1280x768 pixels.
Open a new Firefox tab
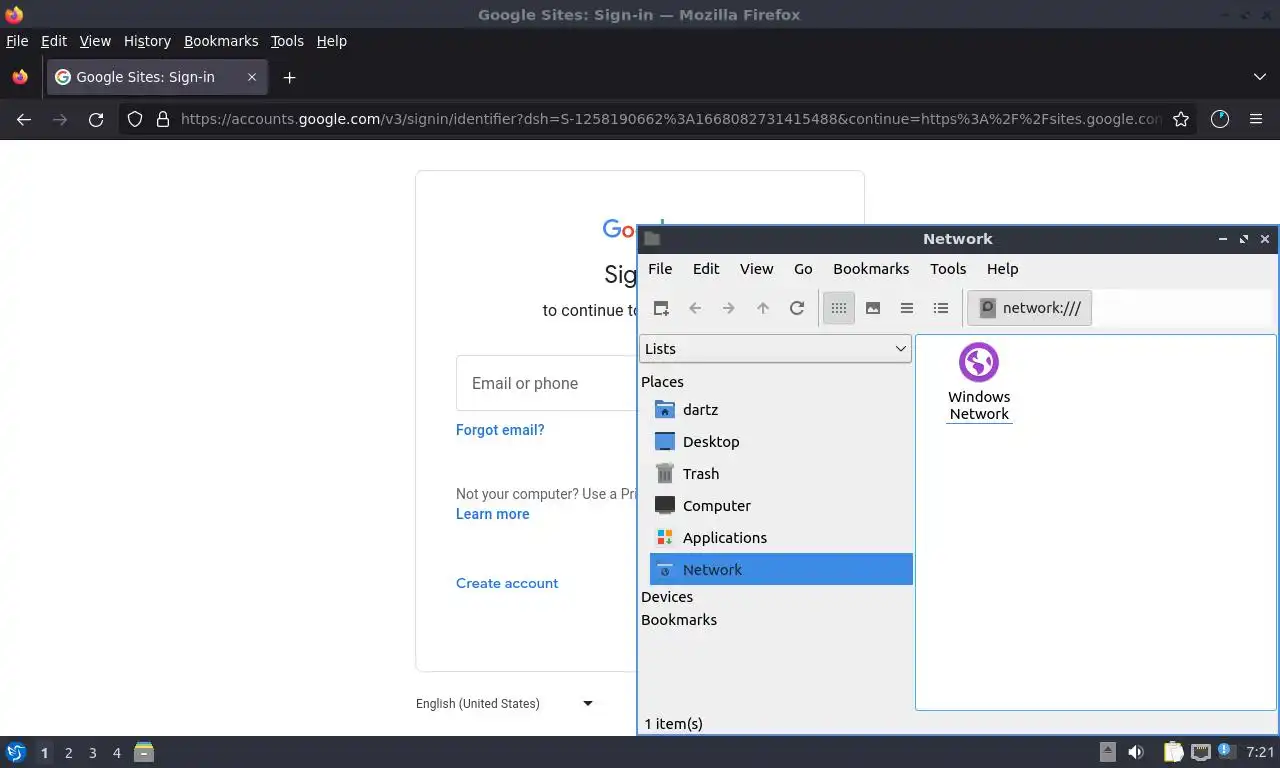pyautogui.click(x=289, y=77)
